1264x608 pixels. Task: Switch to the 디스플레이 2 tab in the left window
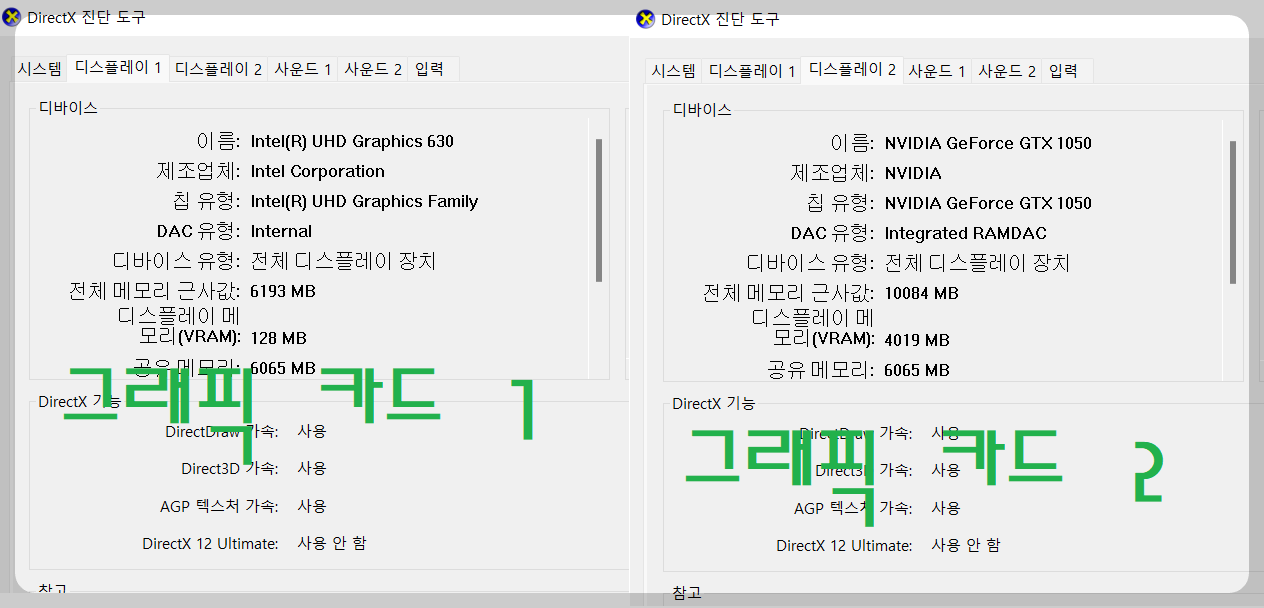coord(219,69)
